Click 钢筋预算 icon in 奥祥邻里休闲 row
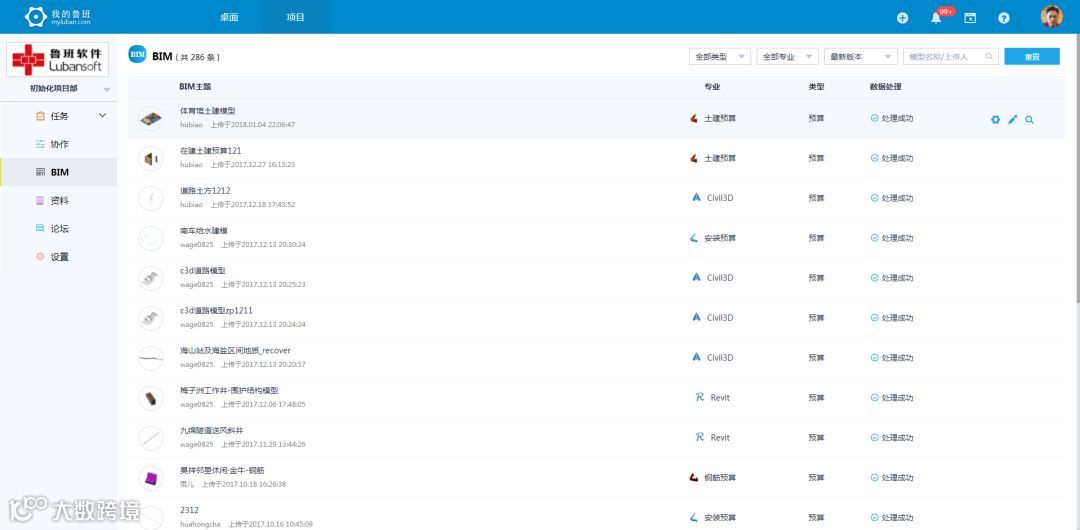1080x530 pixels. pyautogui.click(x=694, y=477)
